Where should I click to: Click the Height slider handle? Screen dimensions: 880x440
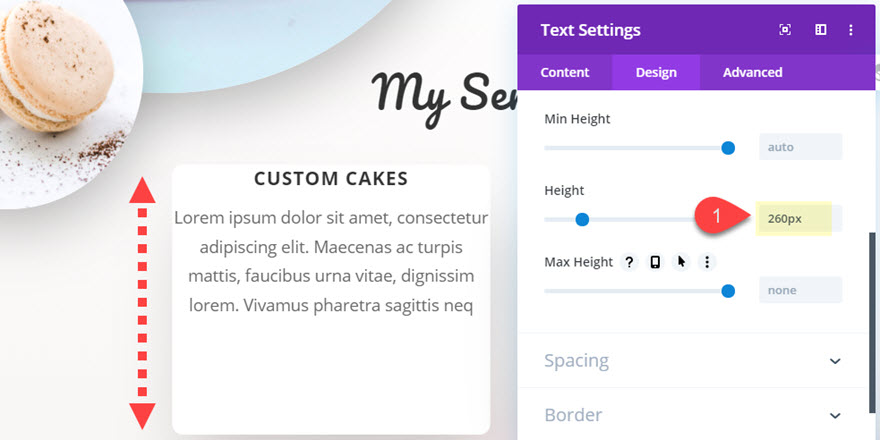tap(583, 219)
